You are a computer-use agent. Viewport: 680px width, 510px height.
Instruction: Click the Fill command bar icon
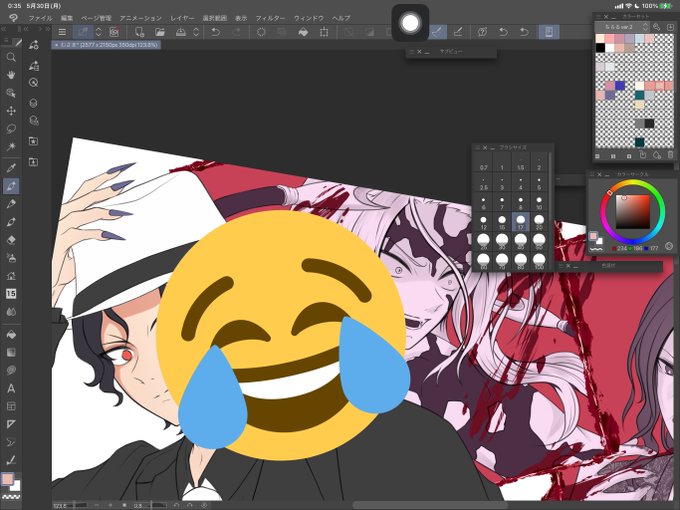point(303,32)
